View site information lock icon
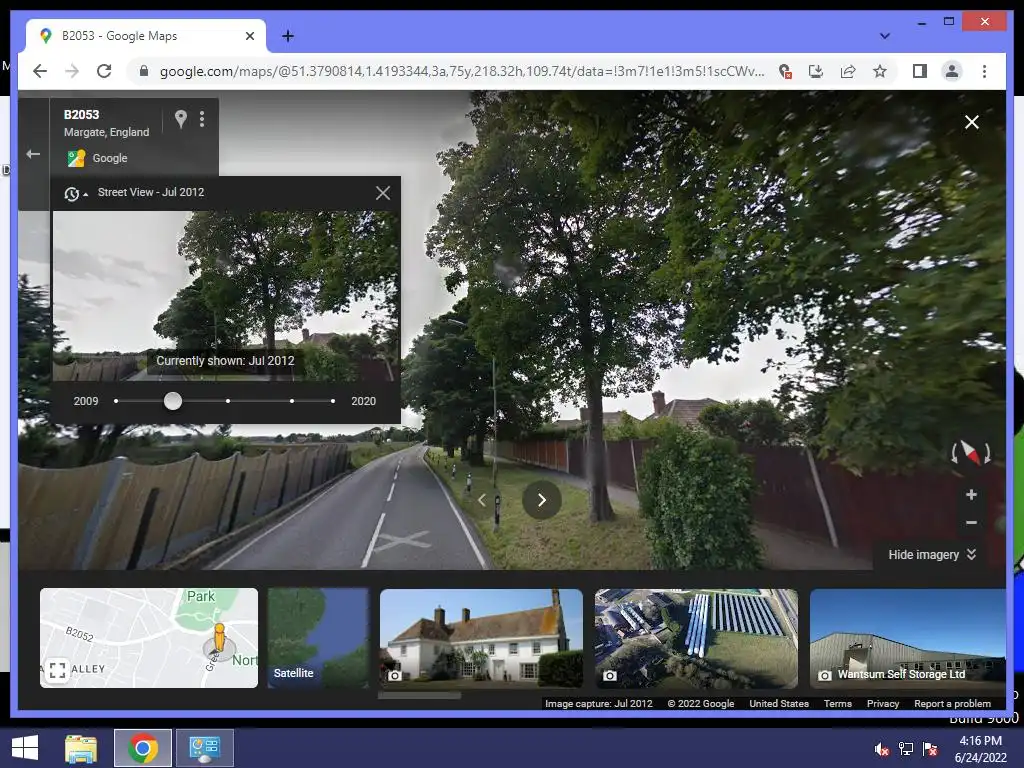1024x768 pixels. (x=144, y=71)
